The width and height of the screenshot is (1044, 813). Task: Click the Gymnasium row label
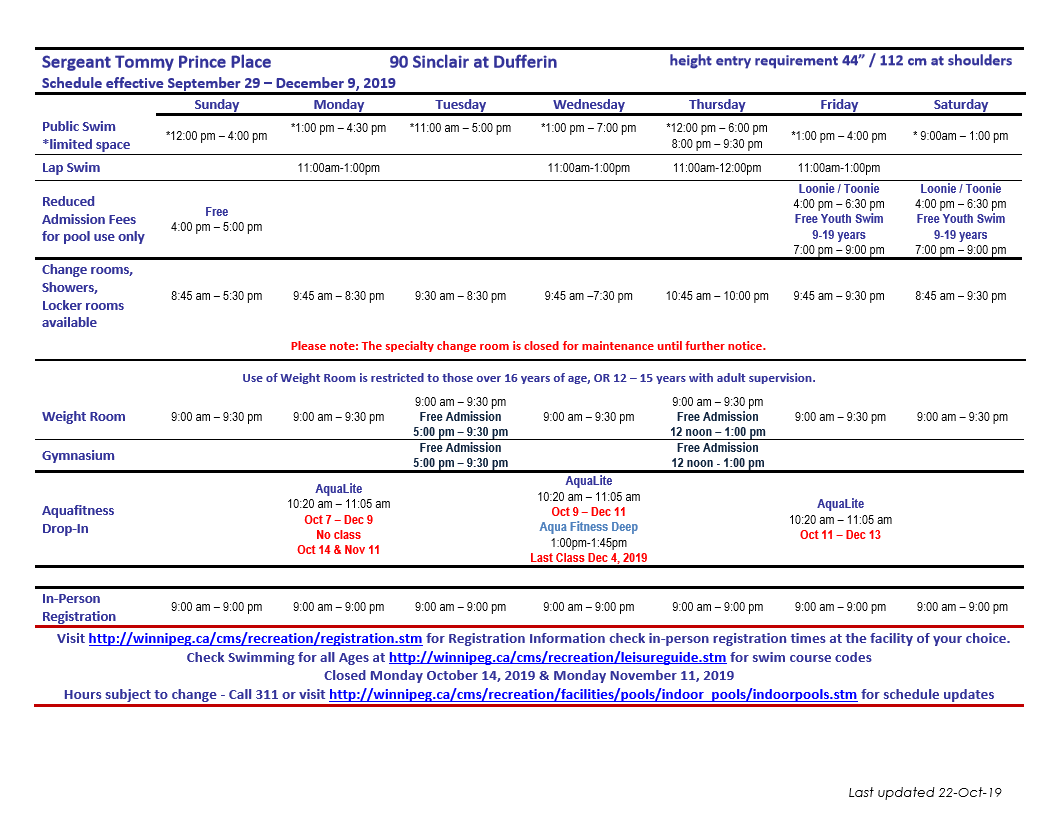[x=78, y=455]
